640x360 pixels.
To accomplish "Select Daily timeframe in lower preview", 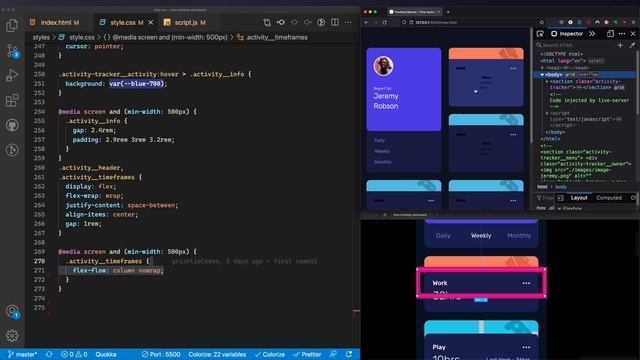I will pyautogui.click(x=443, y=236).
